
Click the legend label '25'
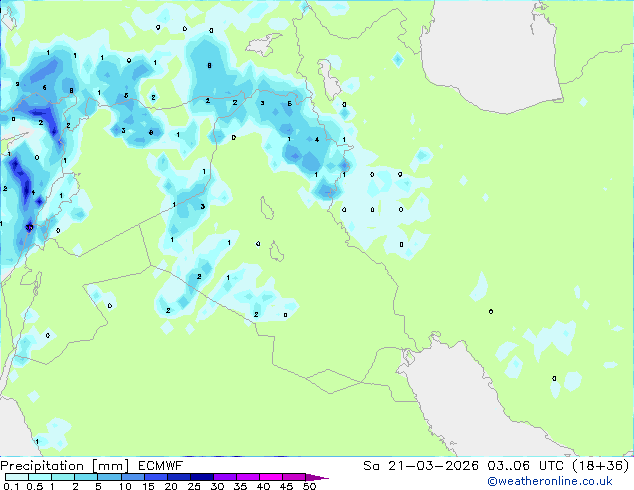click(x=194, y=486)
